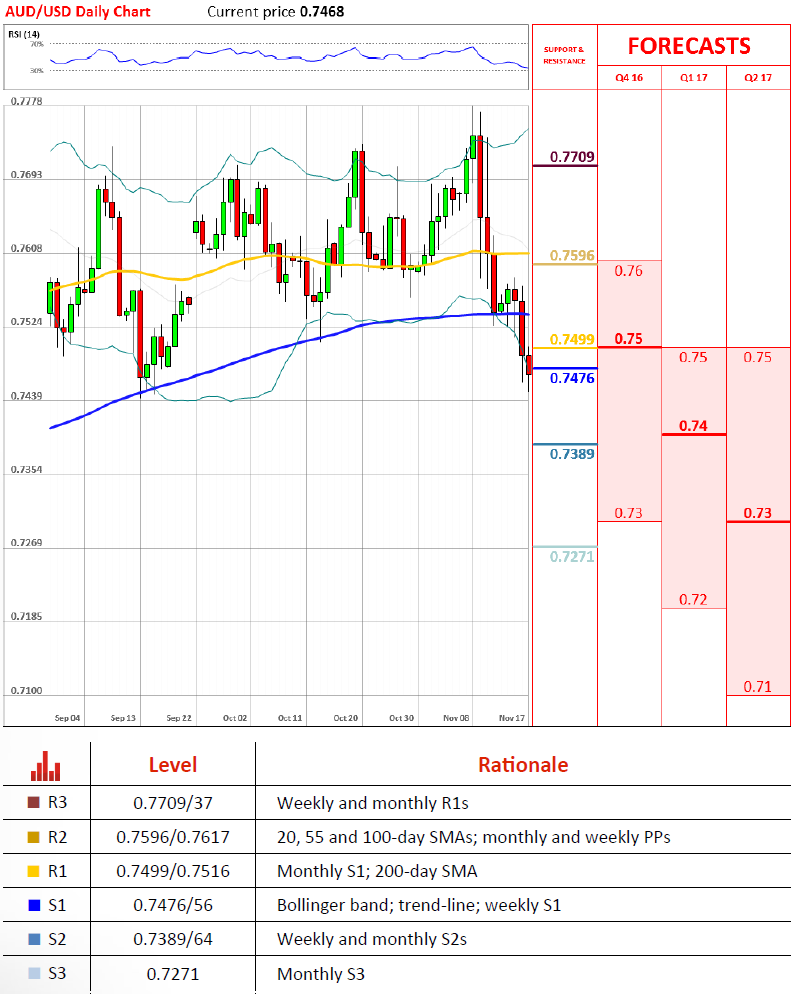This screenshot has height=994, width=797.
Task: Click the FORECASTS header
Action: (x=689, y=46)
